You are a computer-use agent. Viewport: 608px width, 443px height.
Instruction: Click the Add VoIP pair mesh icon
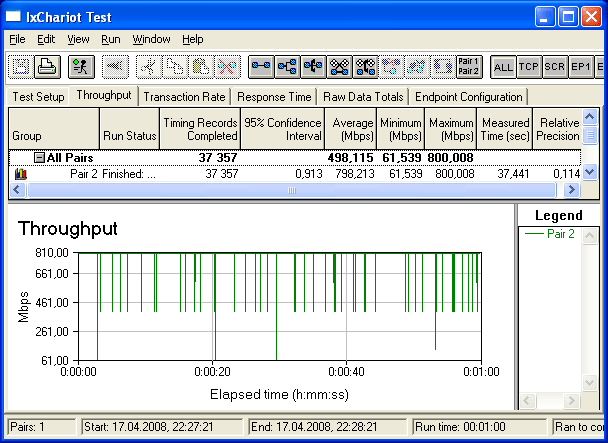coord(339,67)
